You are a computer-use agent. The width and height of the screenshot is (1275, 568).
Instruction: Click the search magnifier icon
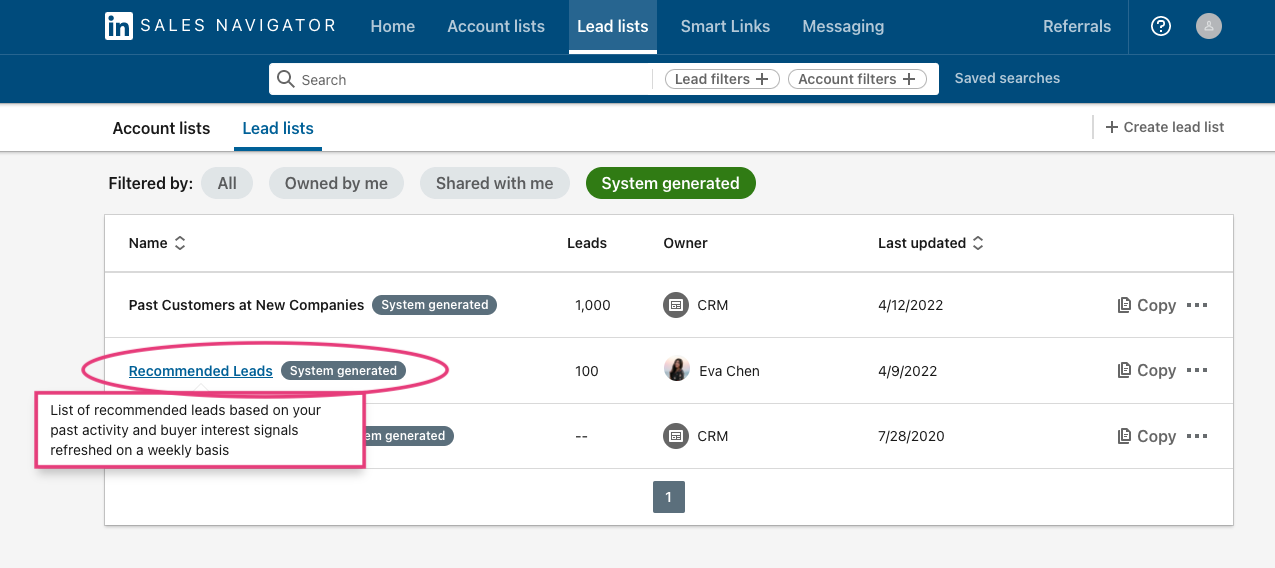[286, 79]
